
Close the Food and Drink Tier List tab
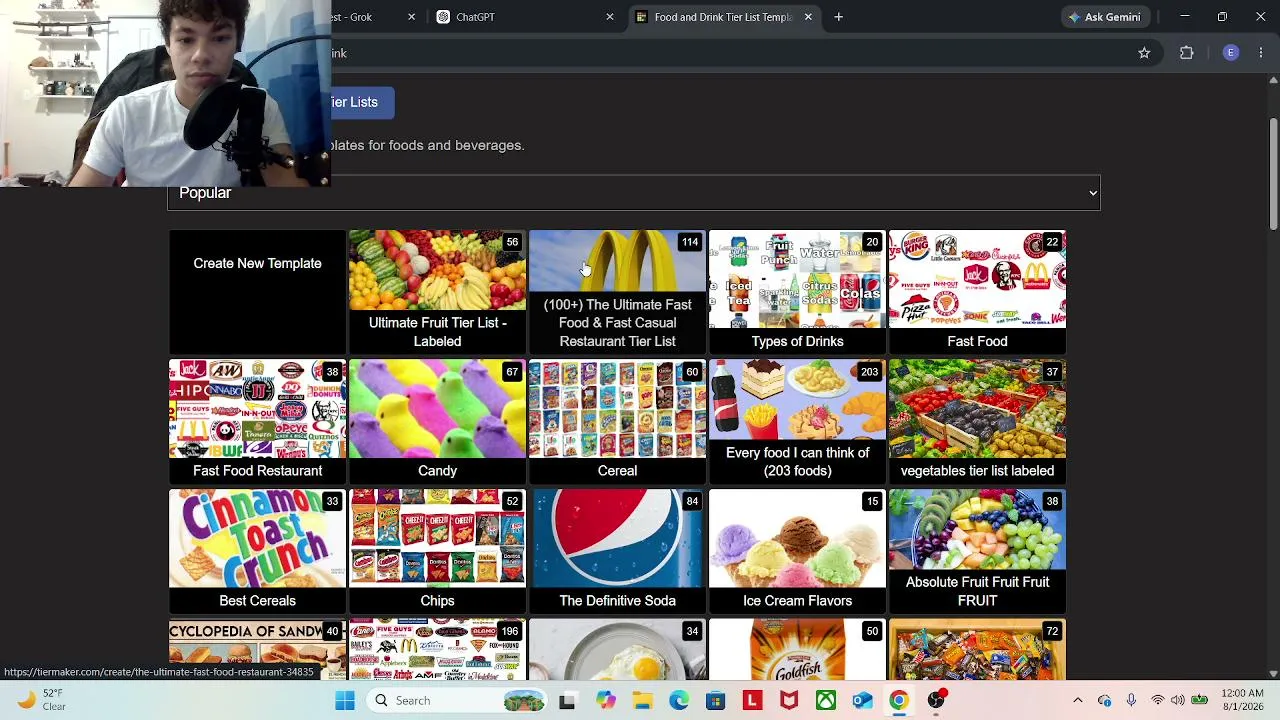coord(808,17)
